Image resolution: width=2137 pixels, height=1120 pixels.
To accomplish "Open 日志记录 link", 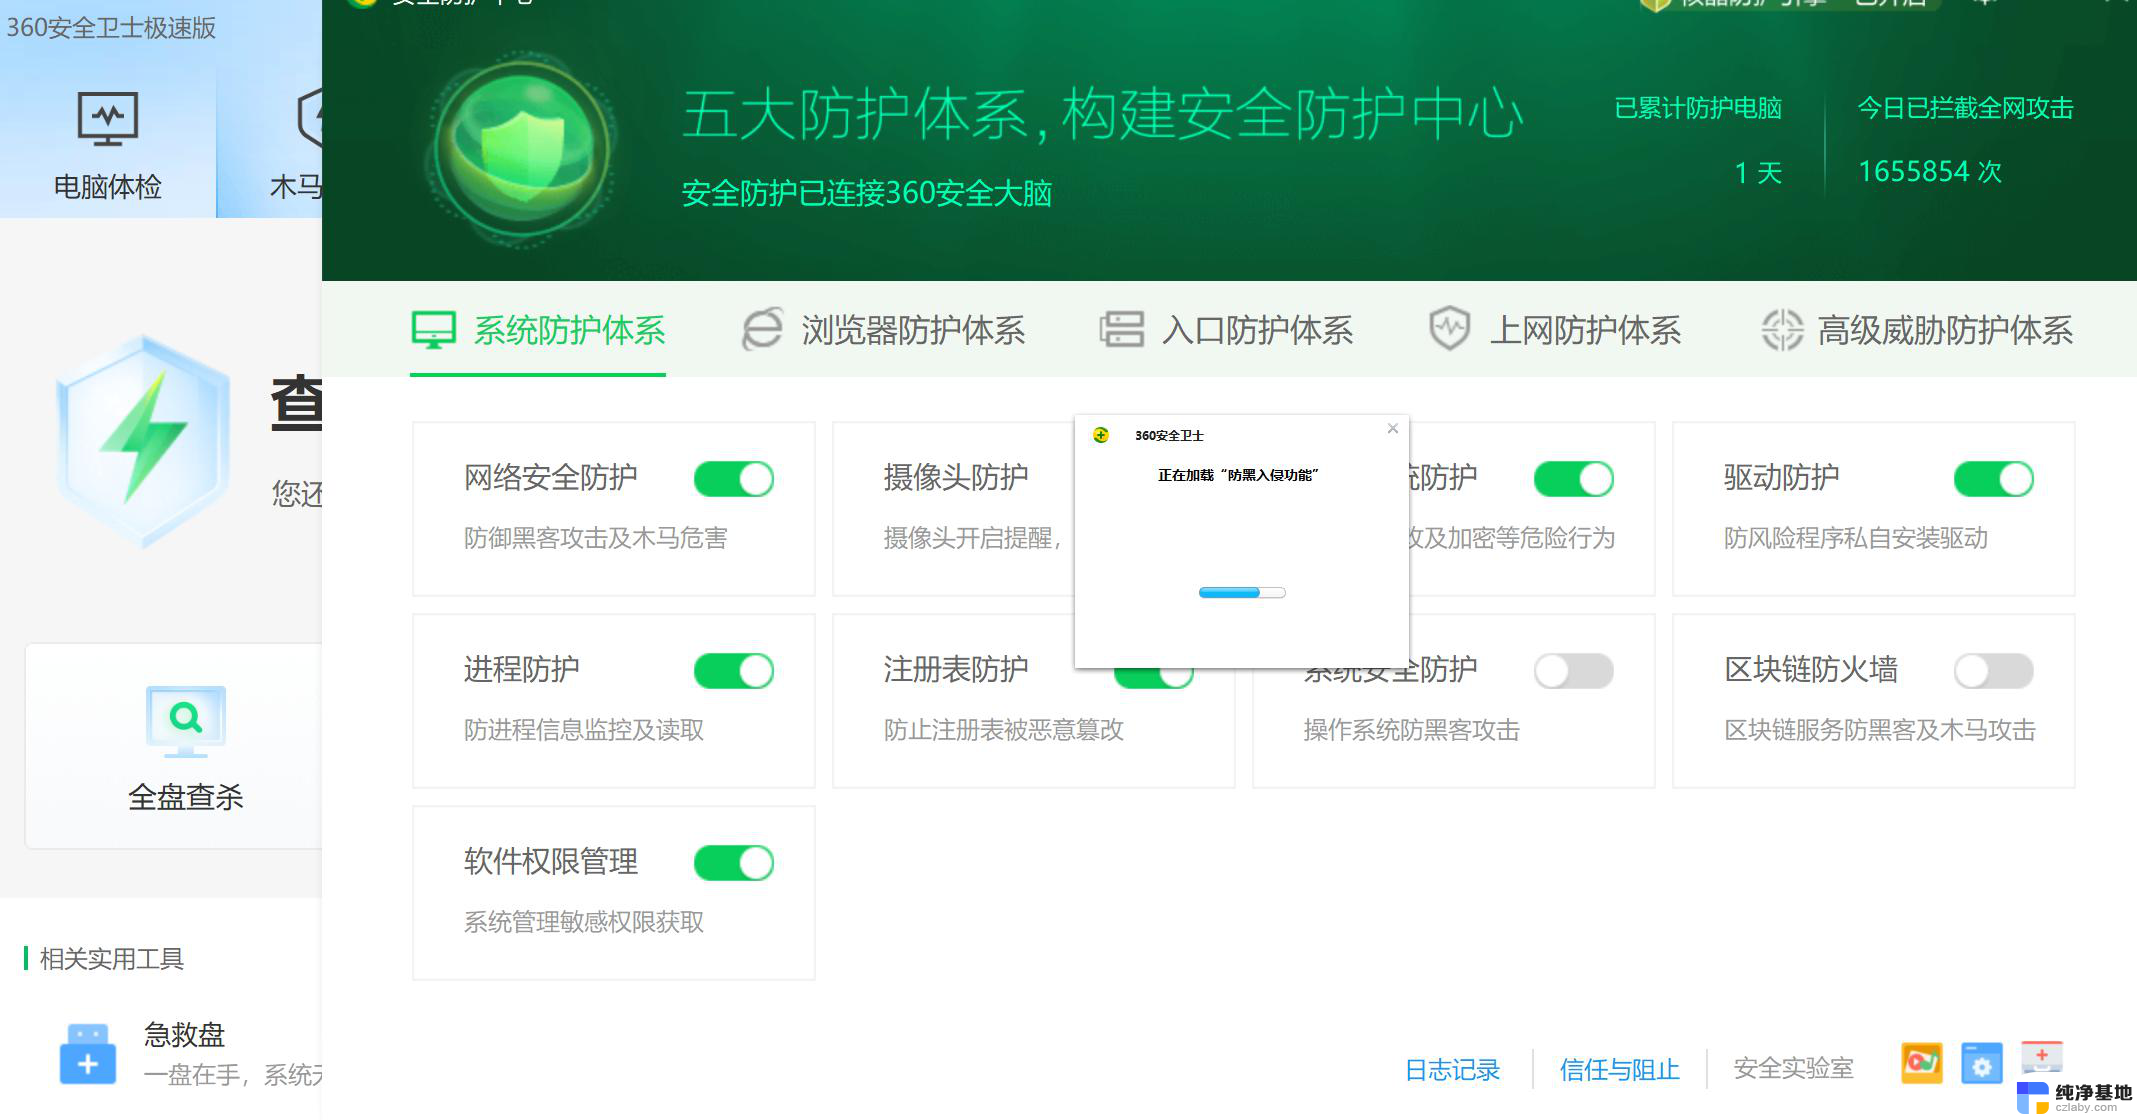I will click(1452, 1070).
